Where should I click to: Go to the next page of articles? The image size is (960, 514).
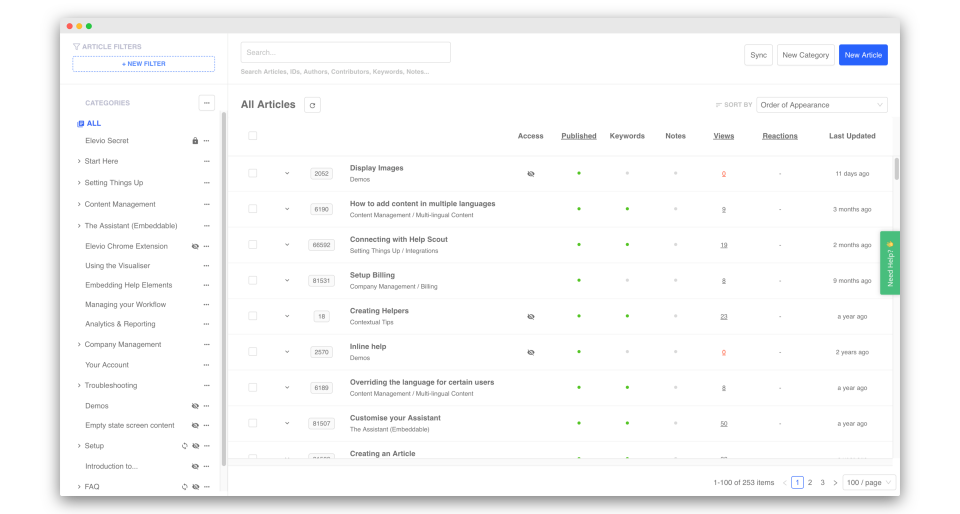click(835, 483)
